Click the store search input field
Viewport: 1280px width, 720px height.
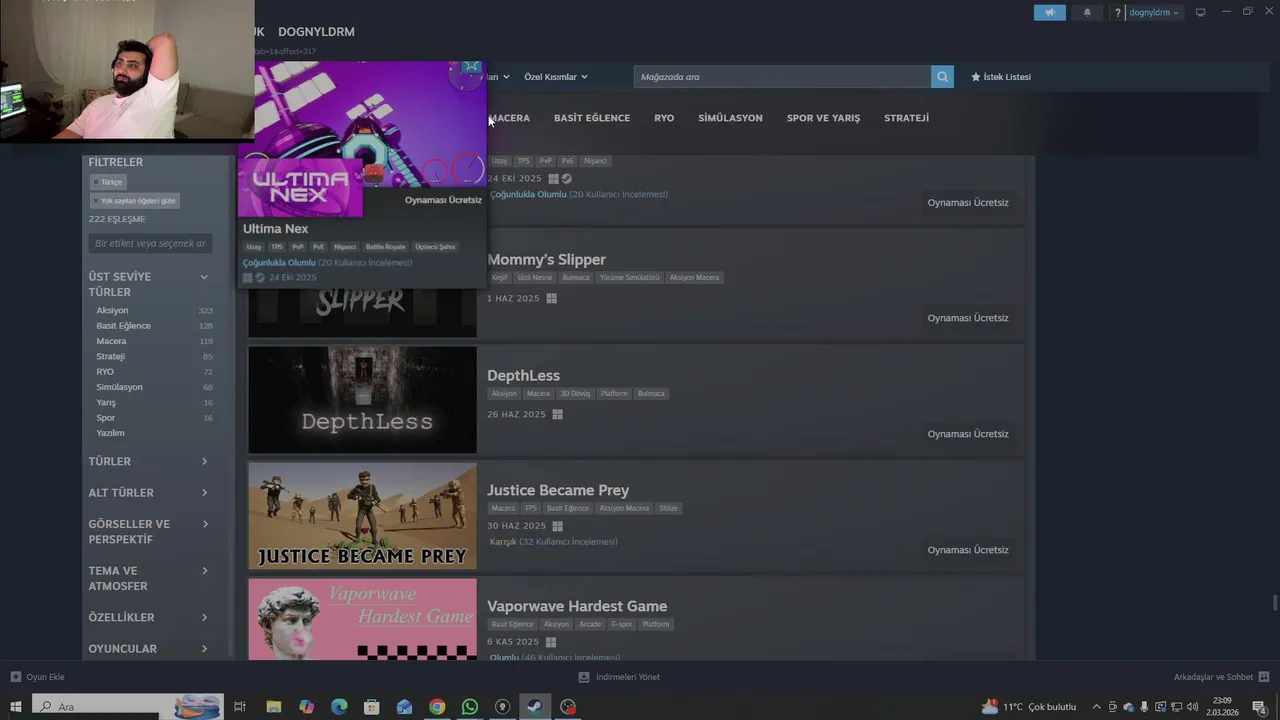pyautogui.click(x=782, y=77)
